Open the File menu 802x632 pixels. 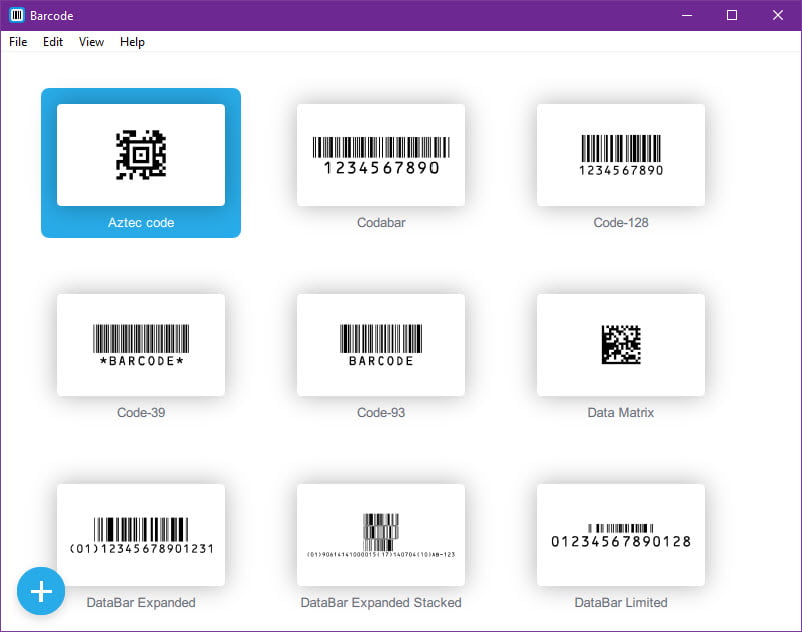[18, 42]
